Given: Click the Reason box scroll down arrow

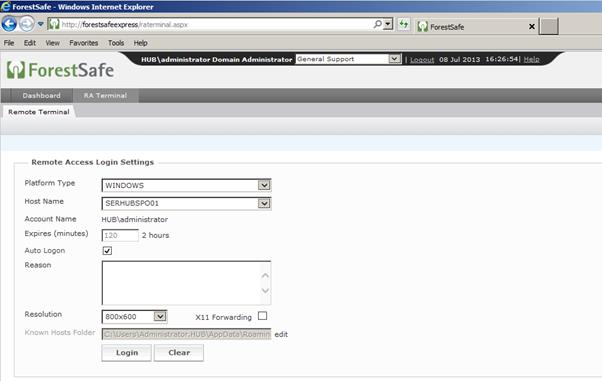Looking at the screenshot, I should [x=265, y=291].
